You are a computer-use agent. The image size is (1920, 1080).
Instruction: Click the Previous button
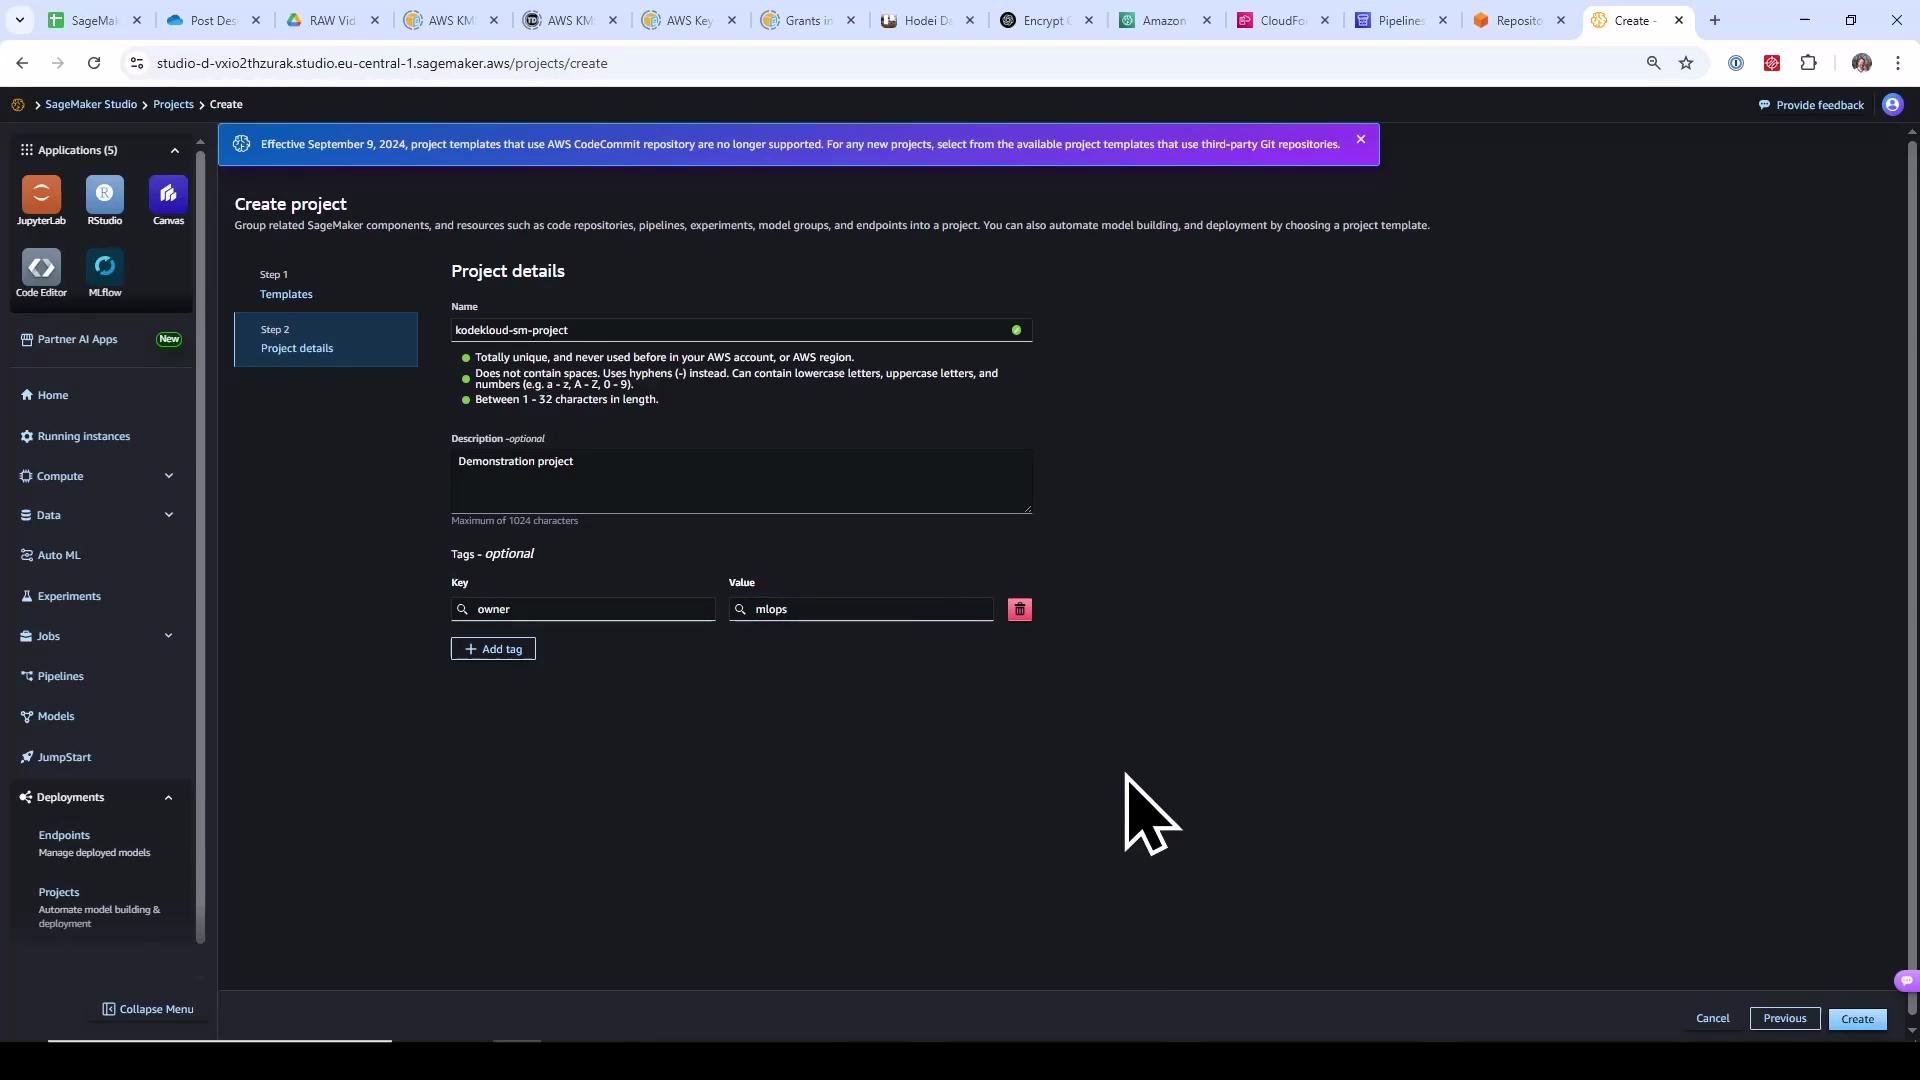click(x=1785, y=1018)
